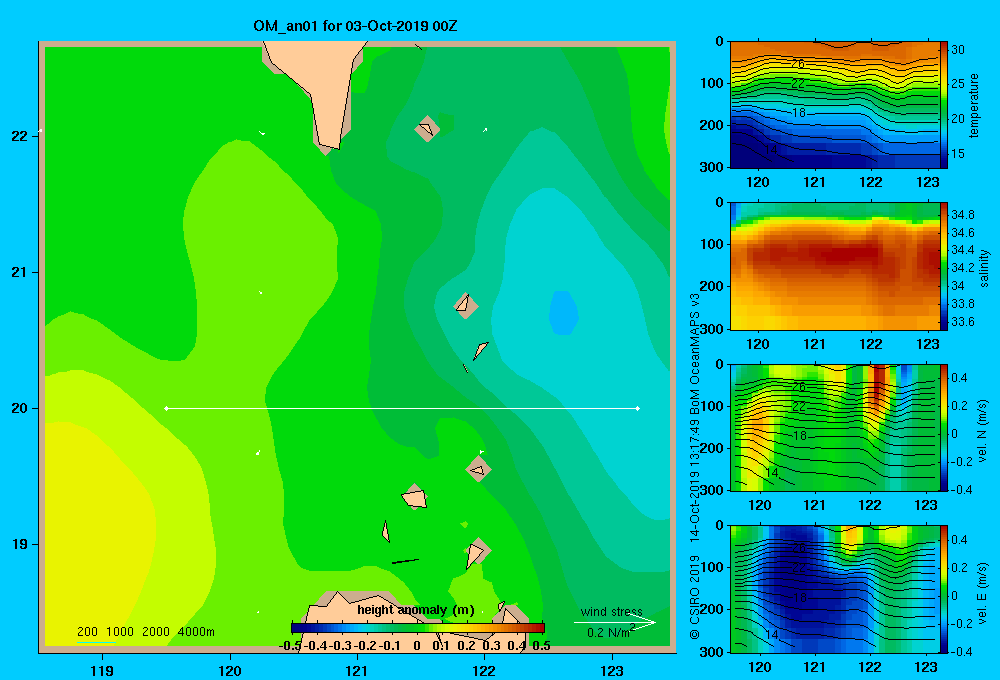This screenshot has width=1000, height=680.
Task: Click the longitude 120 label below the main map
Action: [x=230, y=670]
